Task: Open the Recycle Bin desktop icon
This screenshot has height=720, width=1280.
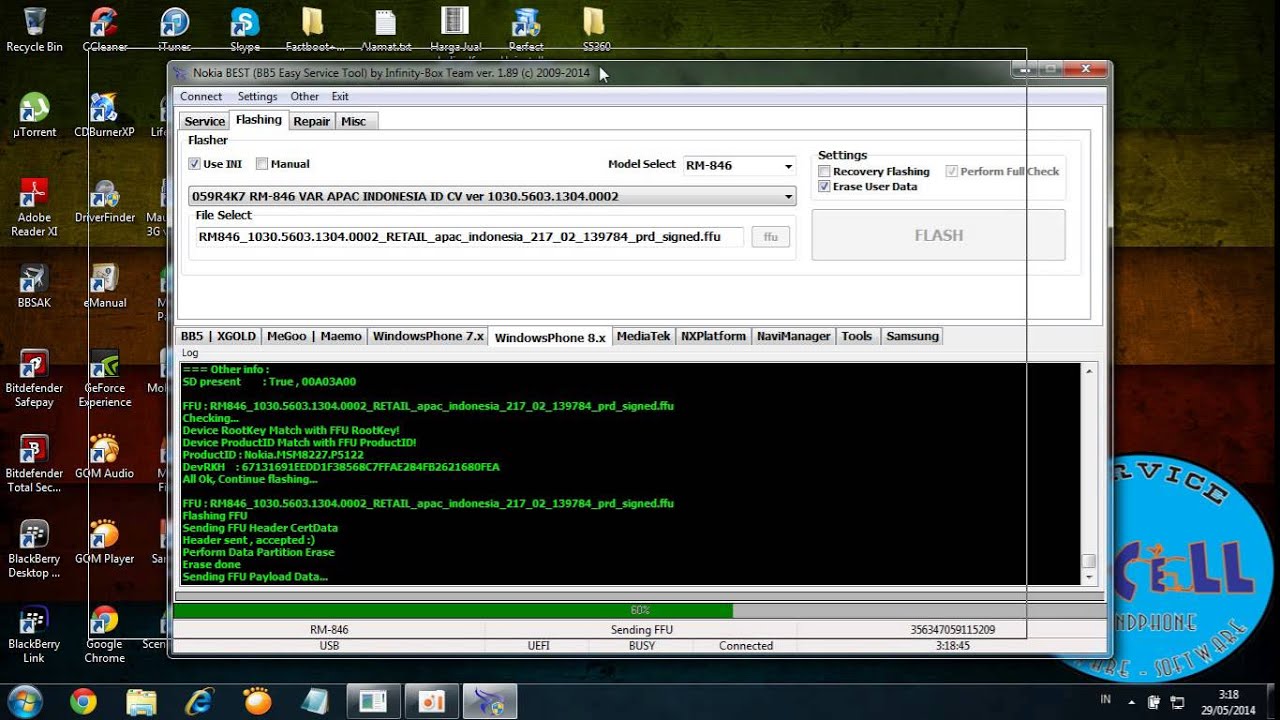Action: click(34, 29)
